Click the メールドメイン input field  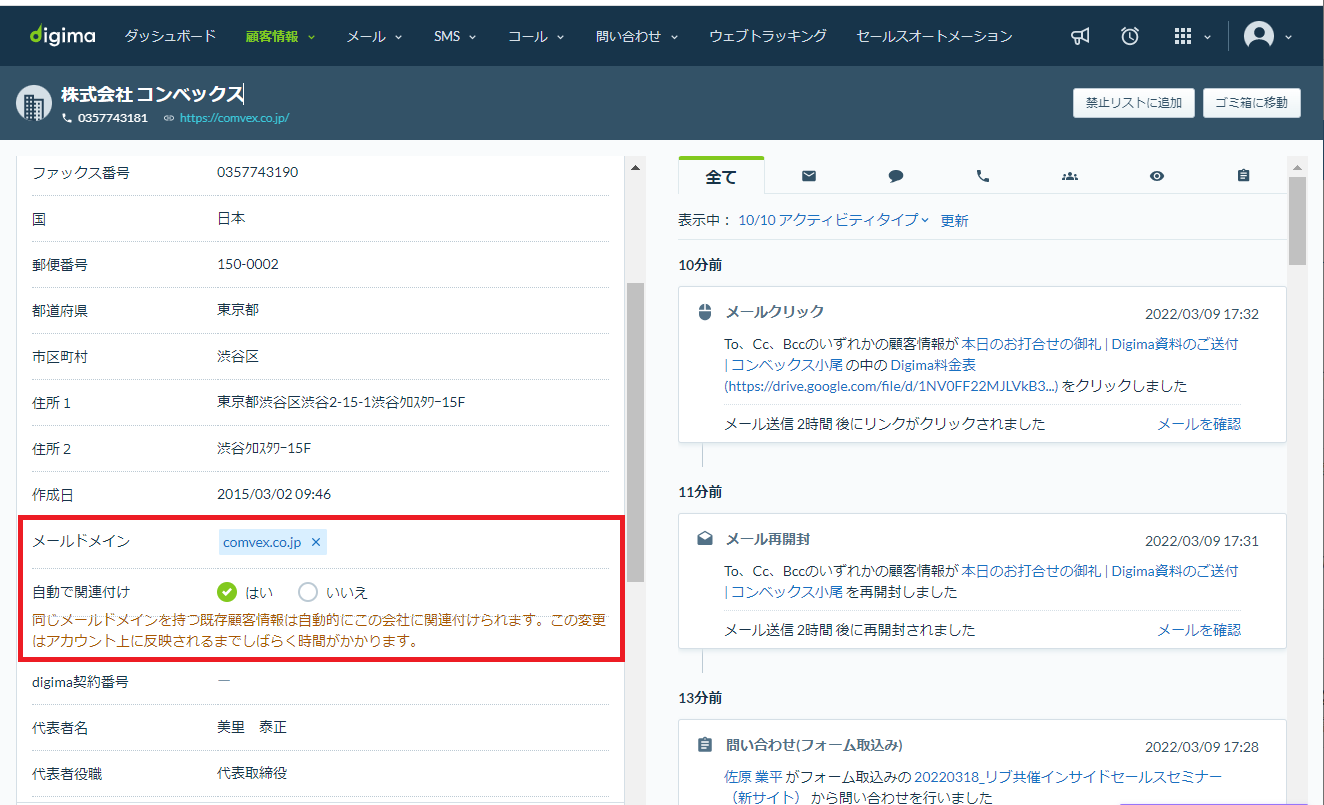pyautogui.click(x=412, y=542)
